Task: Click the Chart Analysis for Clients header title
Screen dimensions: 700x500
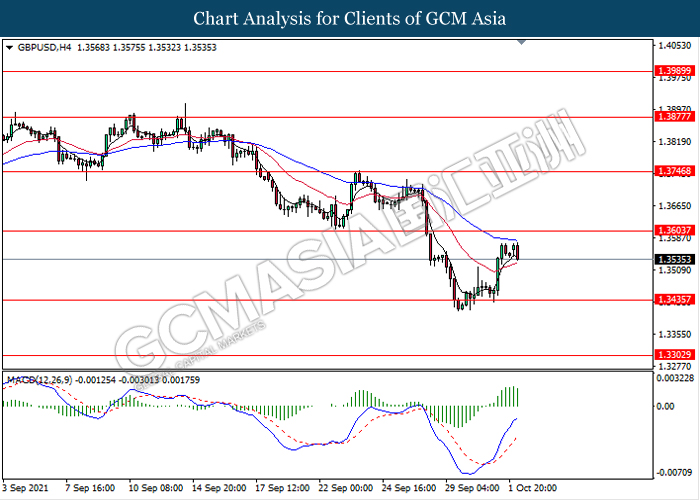Action: tap(350, 18)
